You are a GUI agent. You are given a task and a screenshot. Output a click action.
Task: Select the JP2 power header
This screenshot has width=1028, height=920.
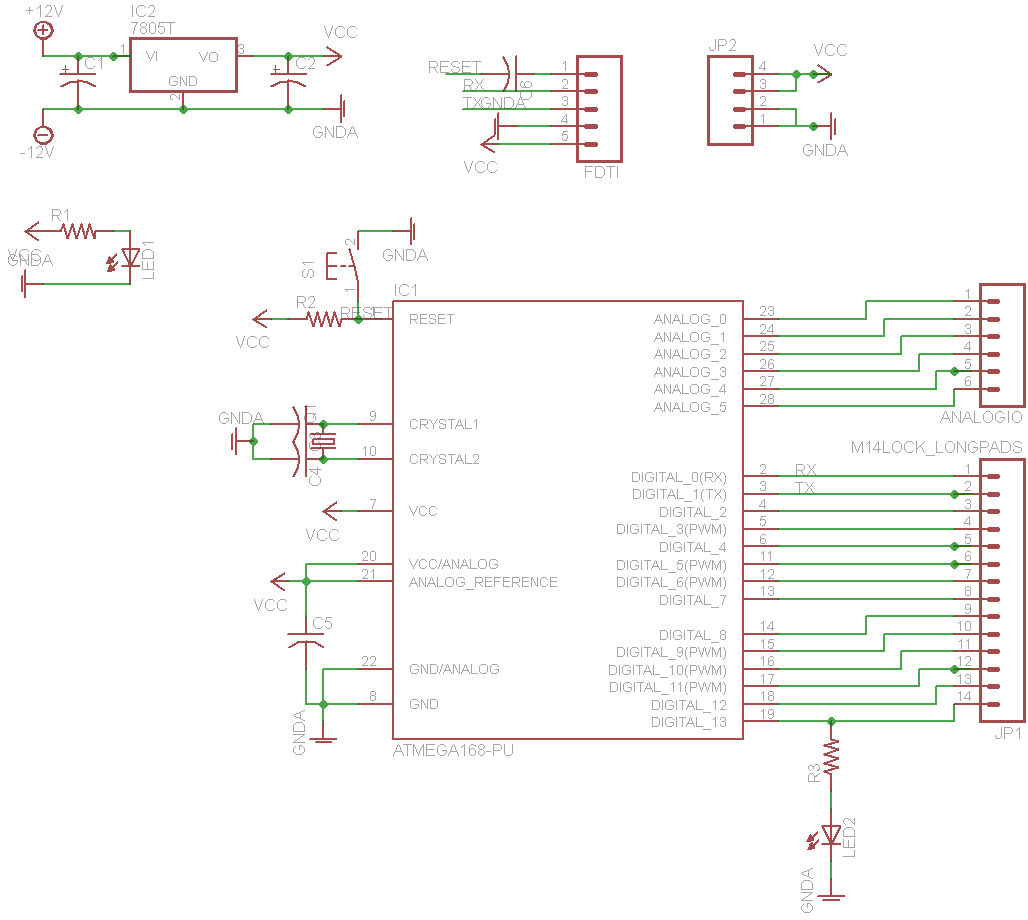730,100
